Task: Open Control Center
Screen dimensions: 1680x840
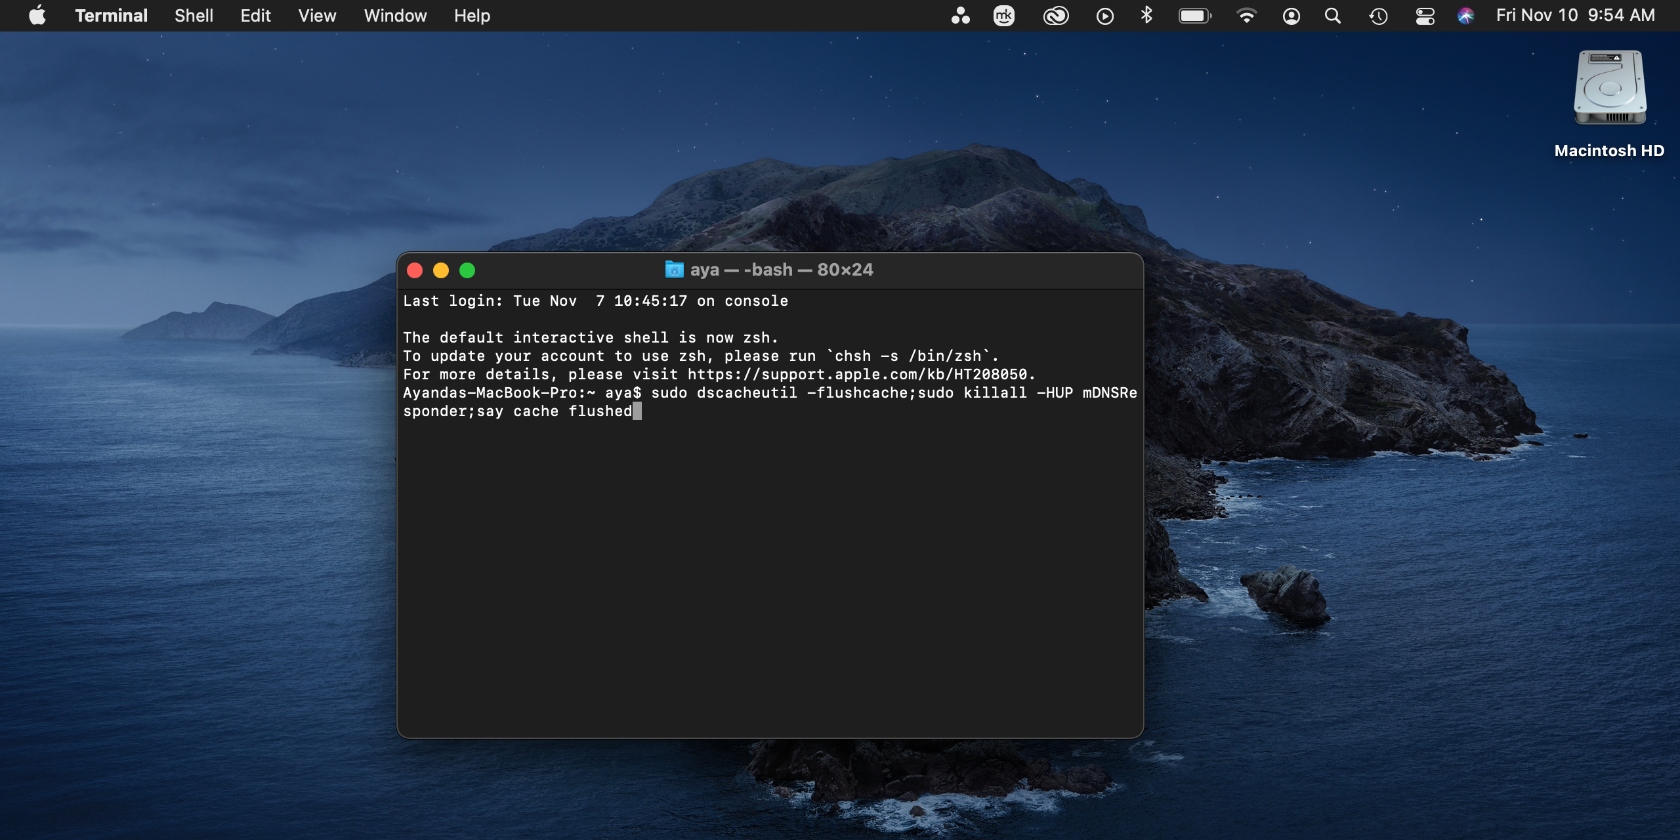Action: (1425, 16)
